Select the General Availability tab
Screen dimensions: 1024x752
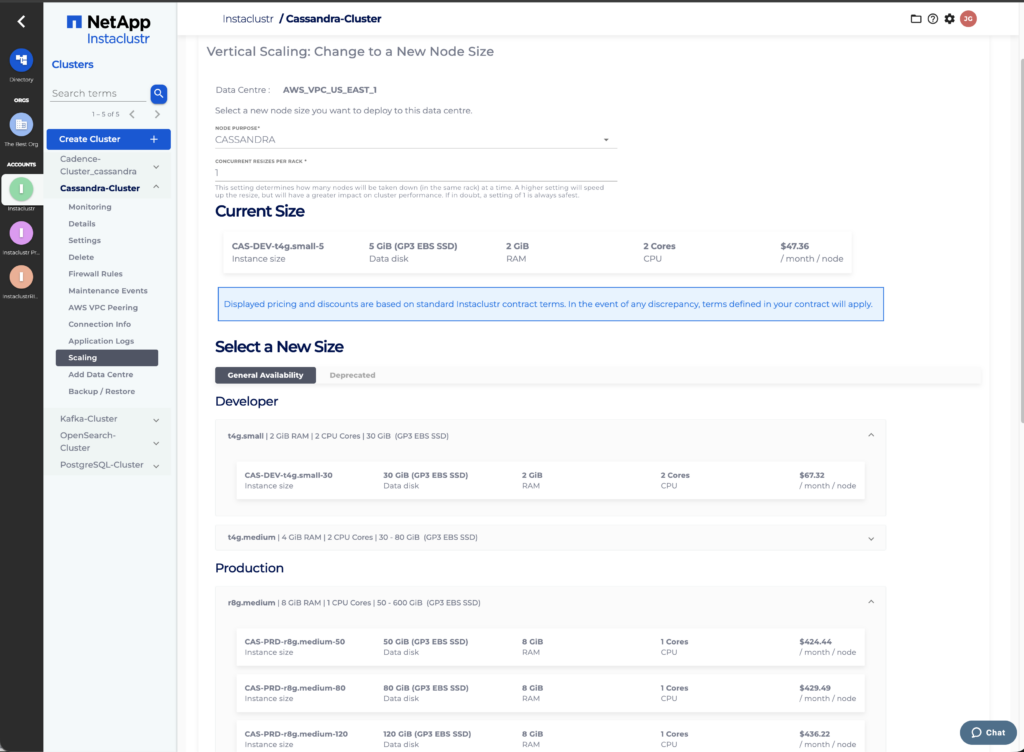265,375
